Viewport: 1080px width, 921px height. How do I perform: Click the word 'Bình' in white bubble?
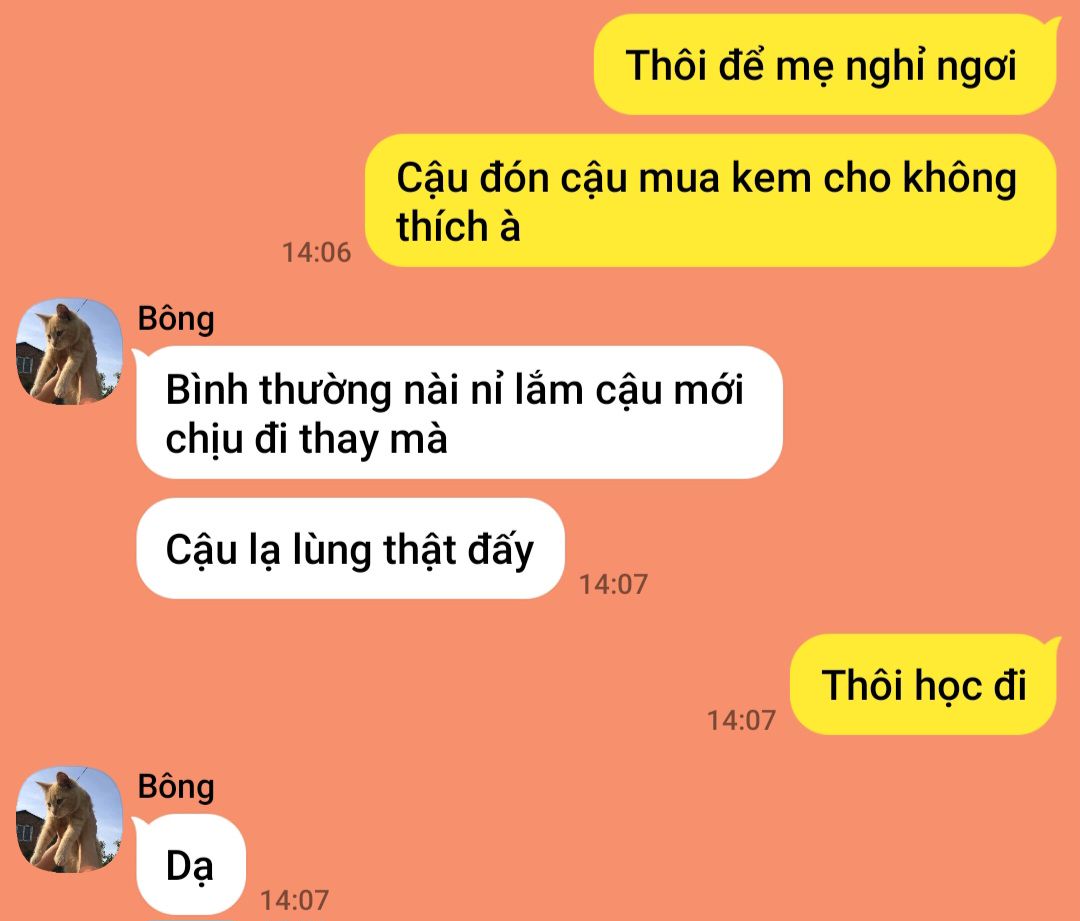tap(207, 390)
